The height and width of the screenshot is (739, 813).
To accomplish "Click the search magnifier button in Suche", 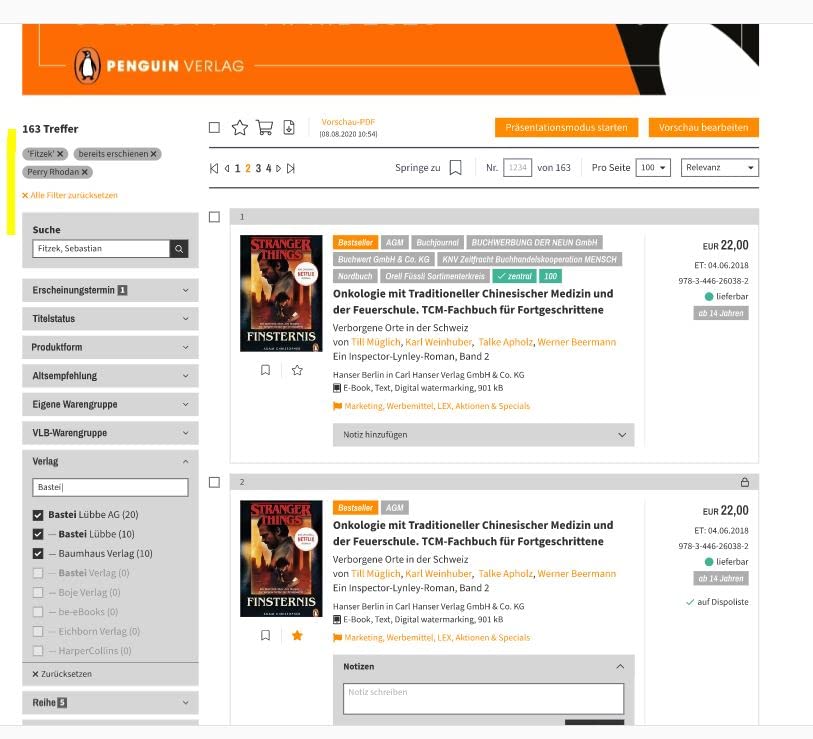I will pyautogui.click(x=178, y=249).
